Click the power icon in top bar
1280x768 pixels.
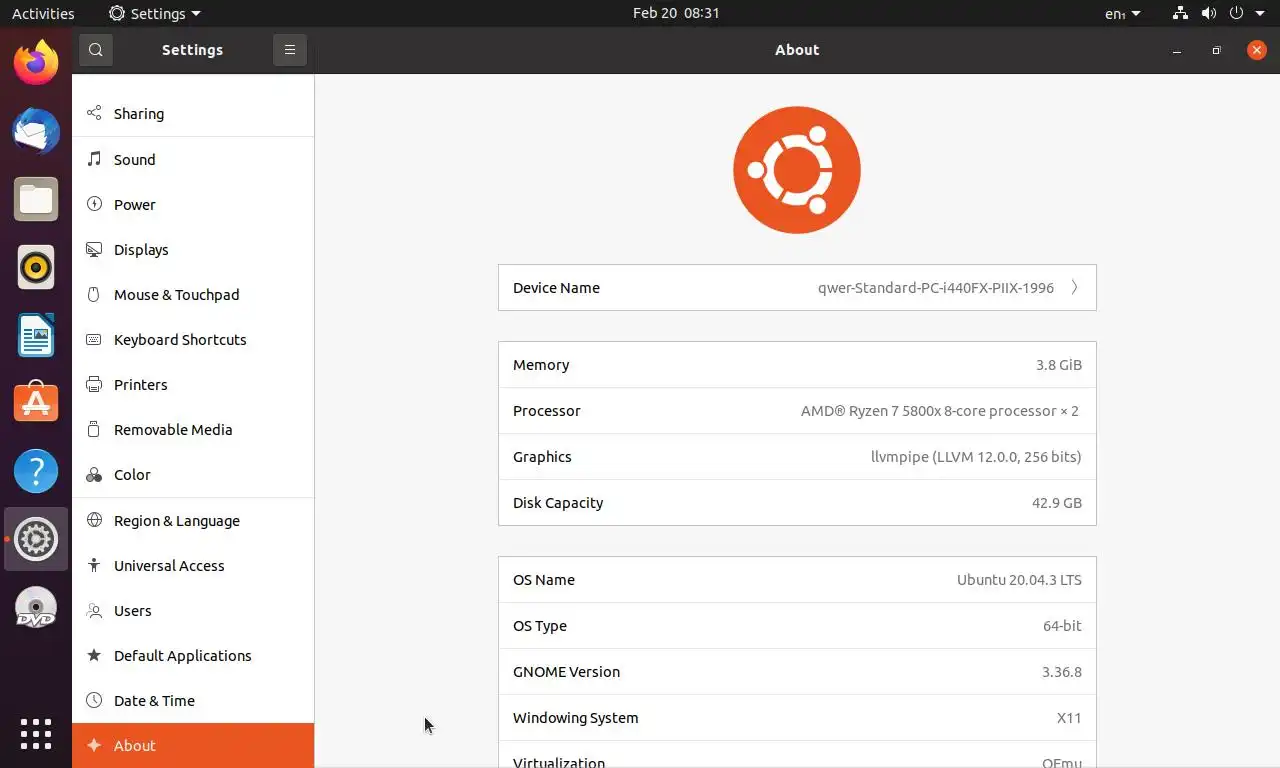coord(1236,13)
